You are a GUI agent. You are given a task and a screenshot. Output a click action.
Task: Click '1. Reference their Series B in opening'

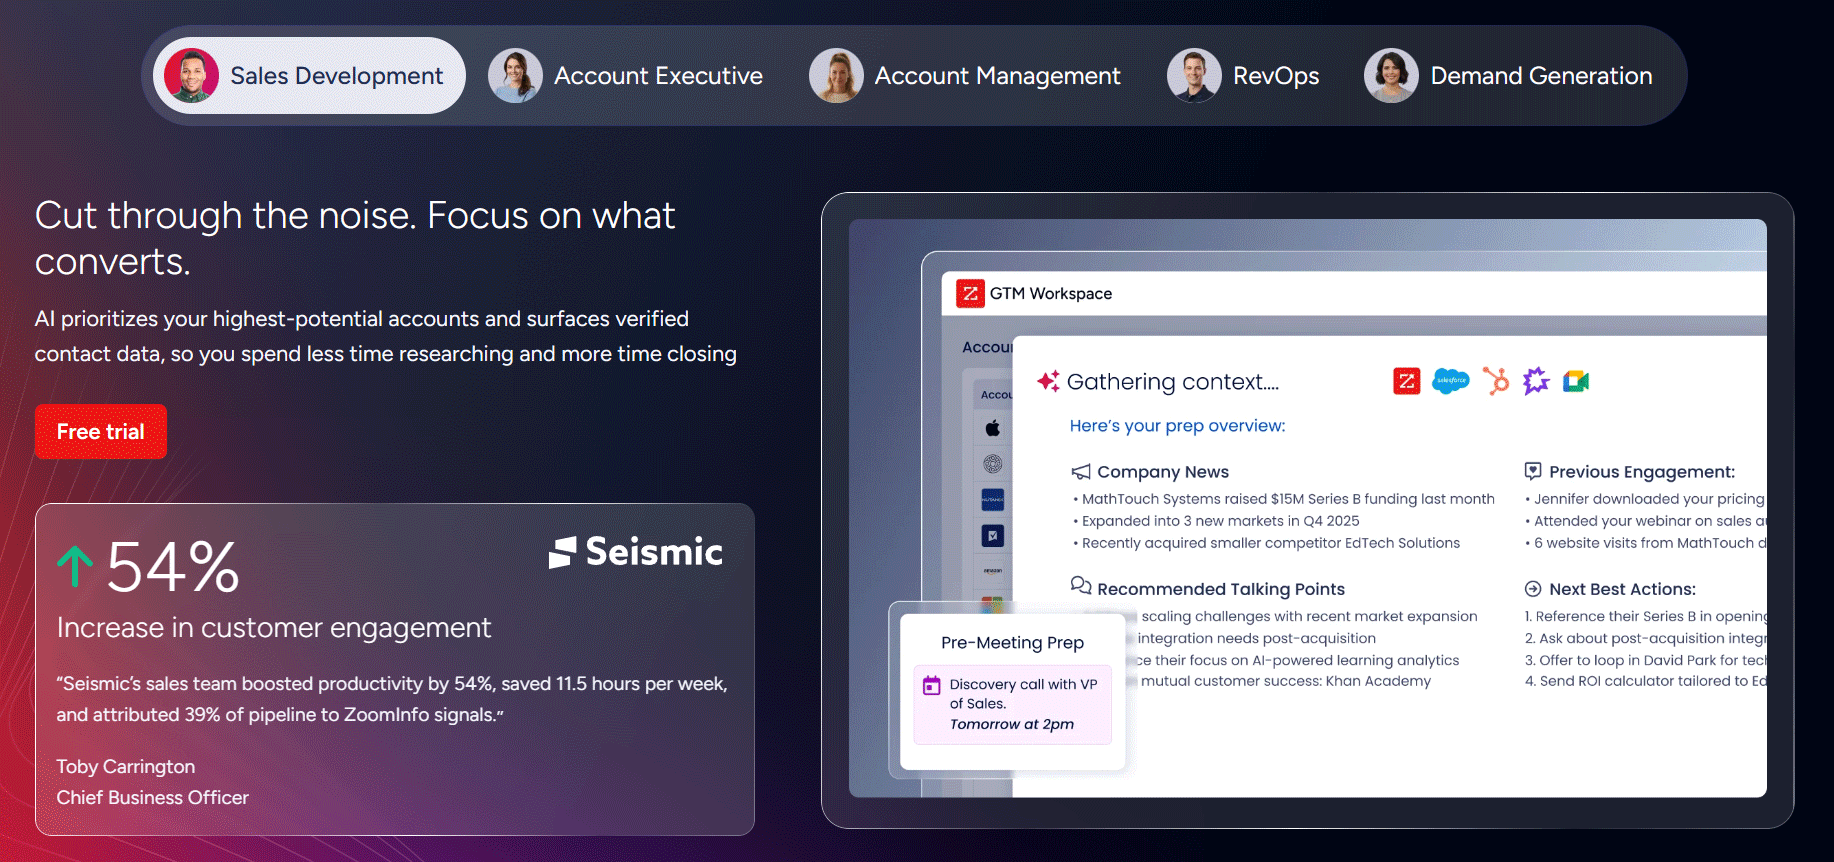(x=1645, y=616)
